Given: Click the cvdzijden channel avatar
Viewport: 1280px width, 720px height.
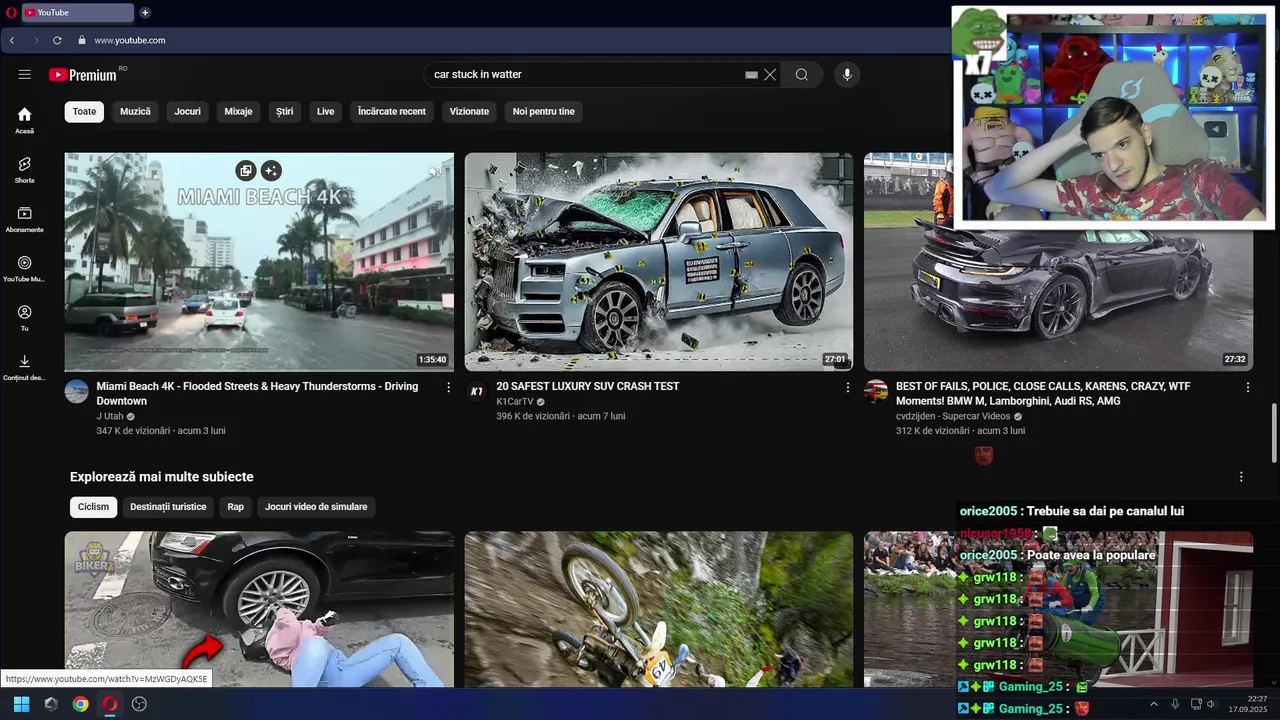Looking at the screenshot, I should tap(876, 391).
